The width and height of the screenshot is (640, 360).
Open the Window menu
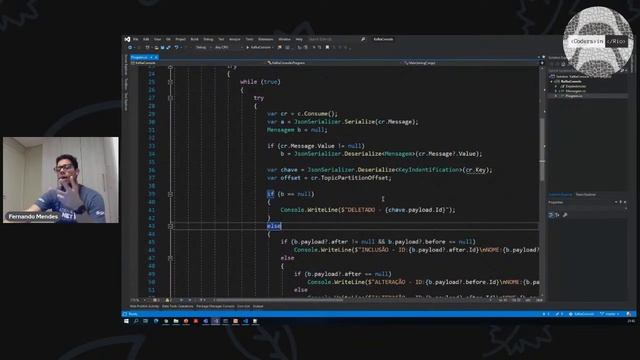(284, 39)
